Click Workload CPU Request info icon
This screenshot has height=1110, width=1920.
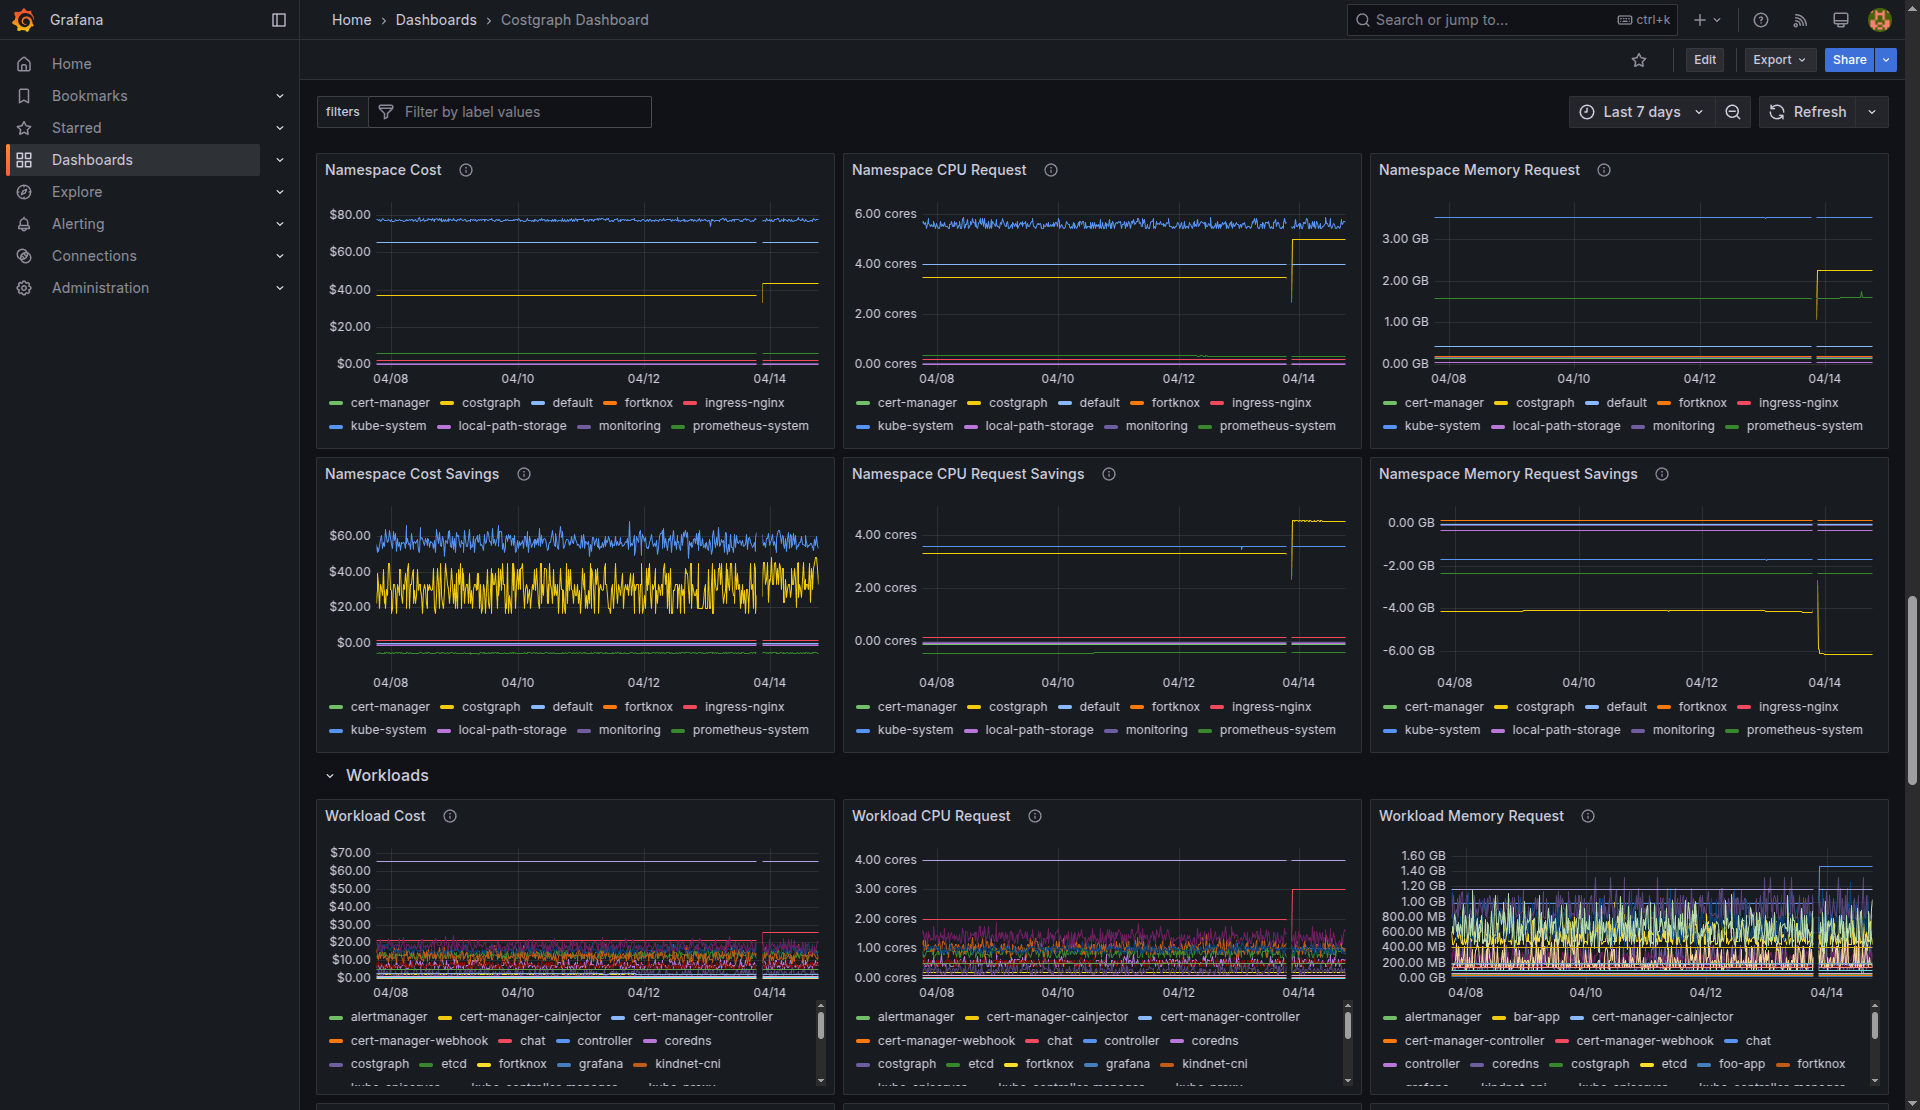click(x=1035, y=816)
